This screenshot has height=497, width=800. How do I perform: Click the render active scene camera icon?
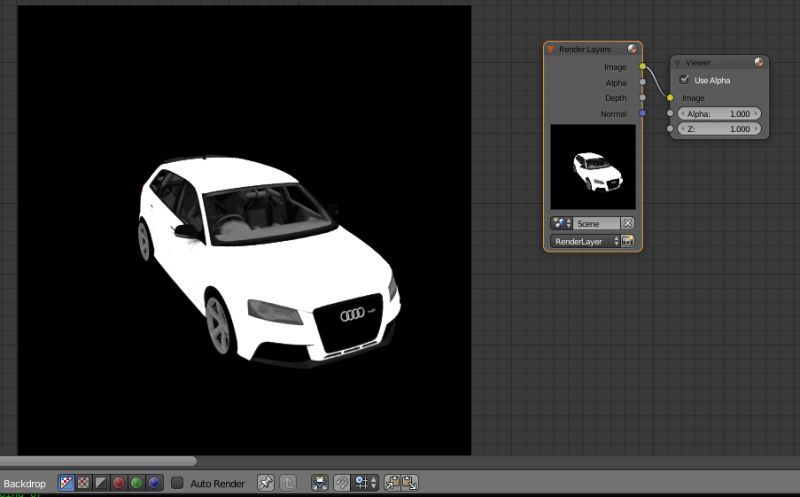click(x=628, y=241)
